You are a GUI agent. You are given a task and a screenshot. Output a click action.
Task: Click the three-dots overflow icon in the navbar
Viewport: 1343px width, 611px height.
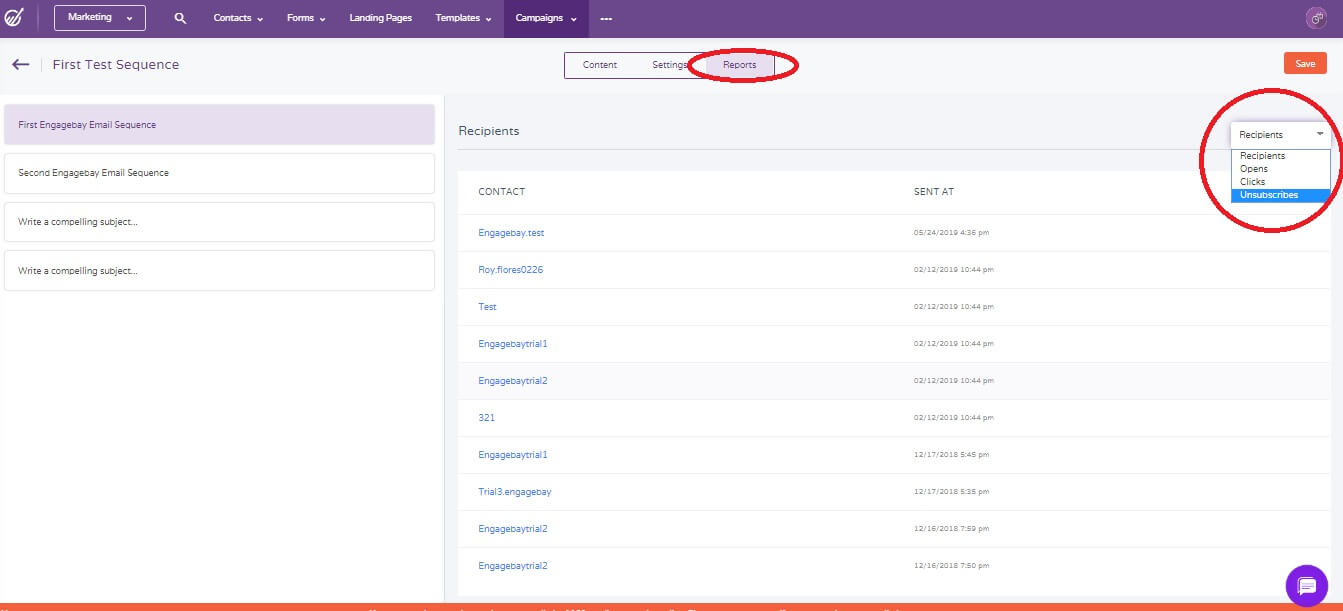pyautogui.click(x=606, y=17)
